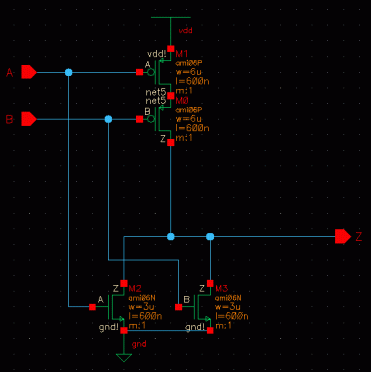Click the gate terminal of M1
The height and width of the screenshot is (372, 371).
coord(140,72)
